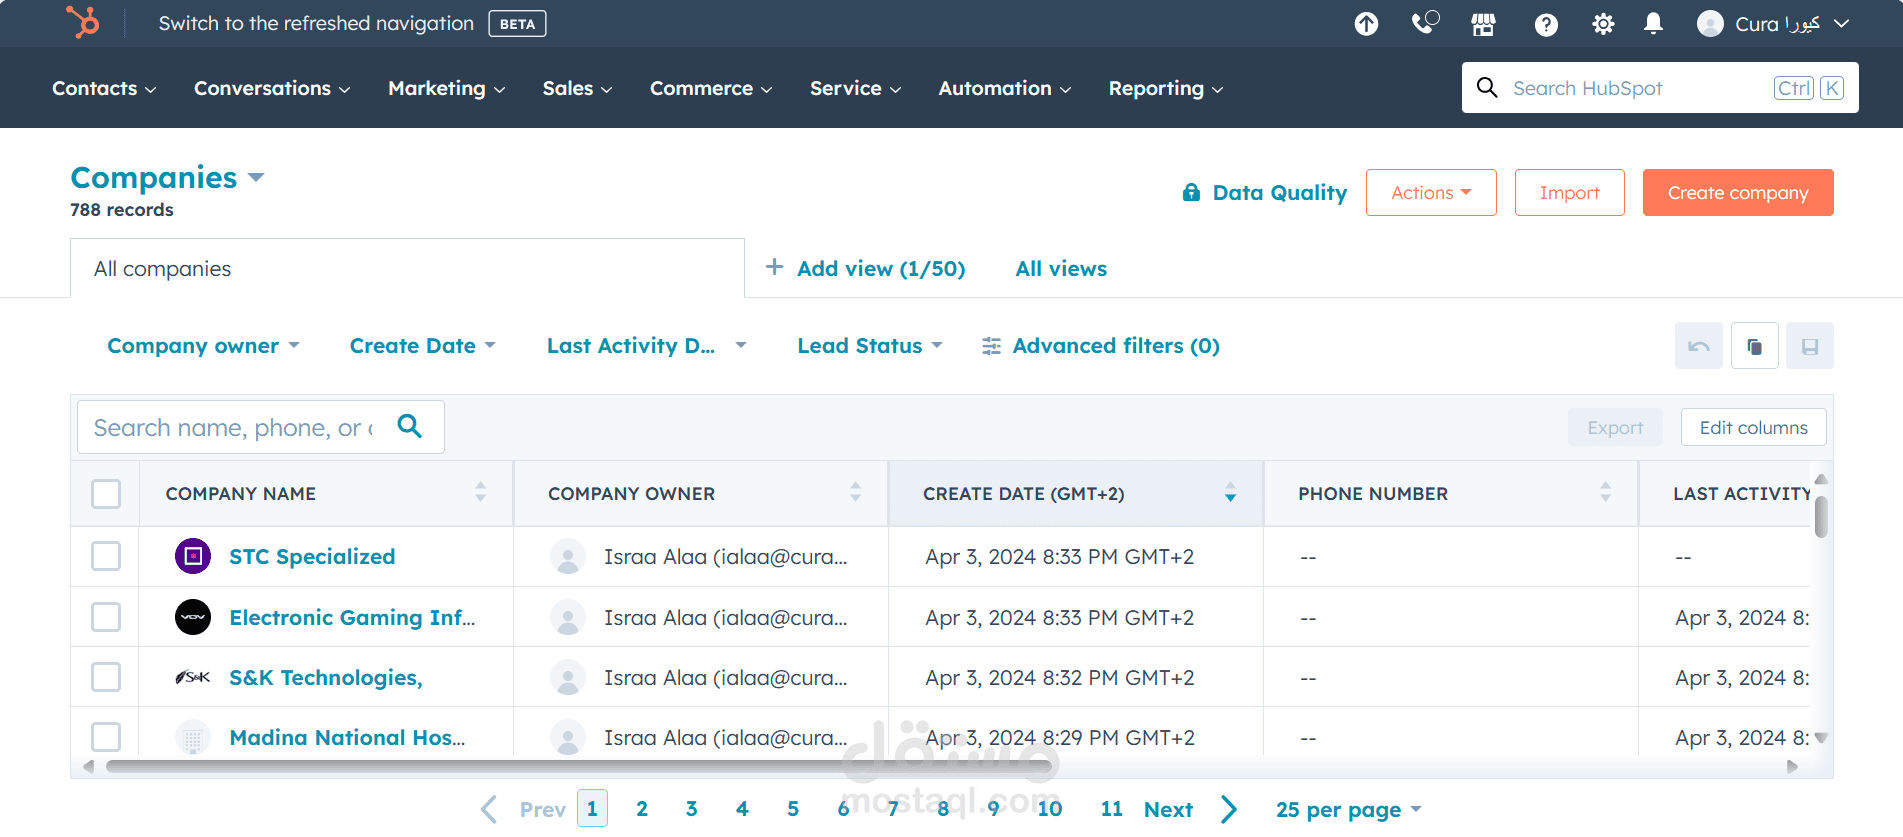
Task: Click the Create company button
Action: 1738,192
